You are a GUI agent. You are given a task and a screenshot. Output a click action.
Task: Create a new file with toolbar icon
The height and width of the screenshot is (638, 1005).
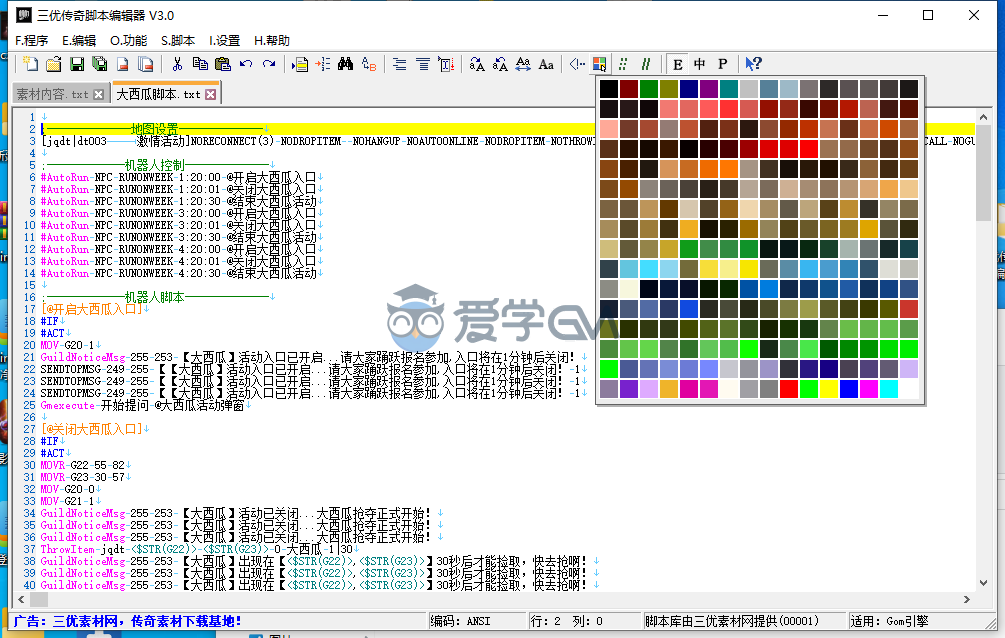click(x=31, y=64)
